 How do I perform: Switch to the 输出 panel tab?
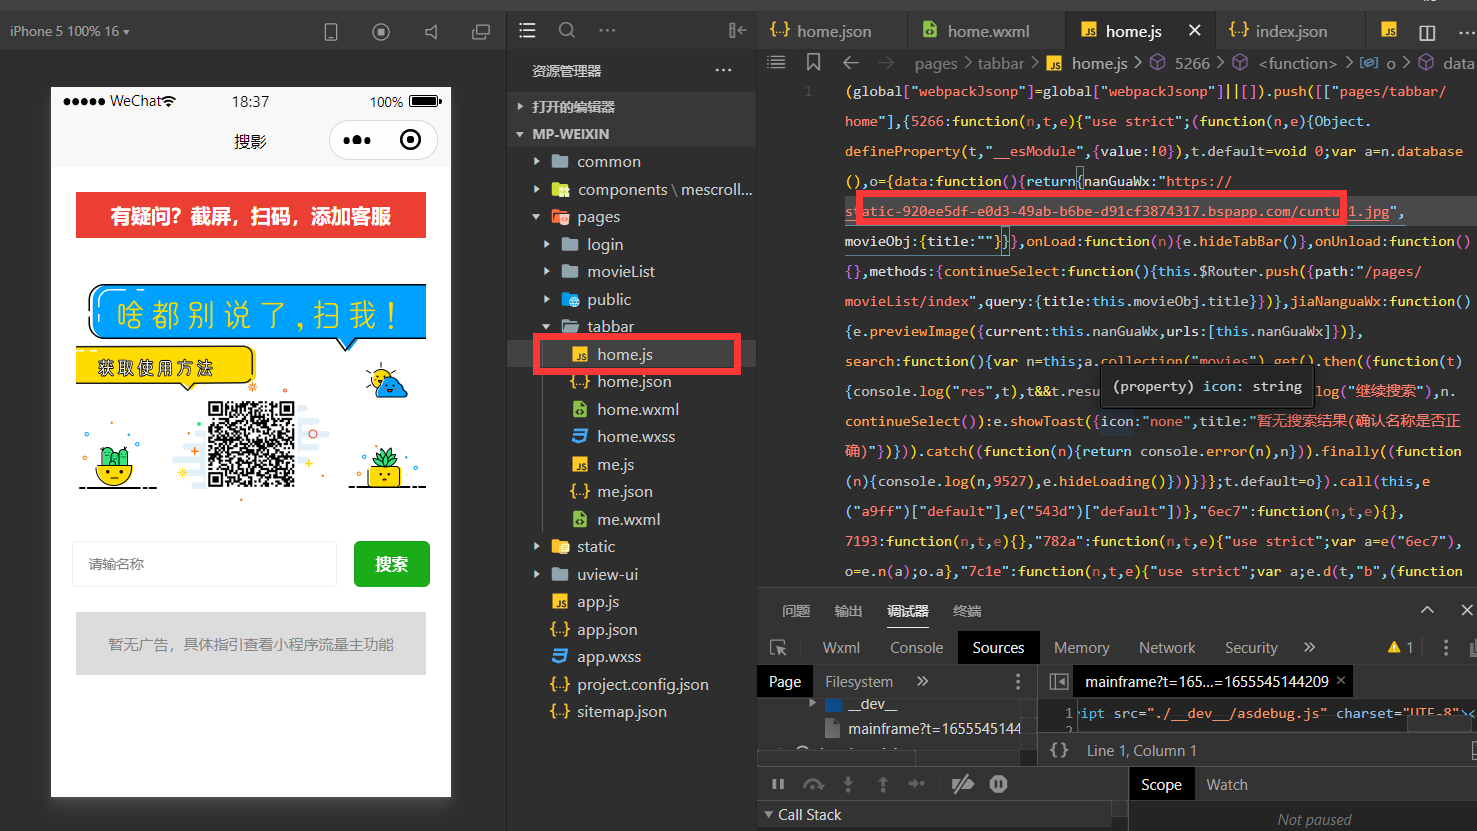(x=848, y=611)
